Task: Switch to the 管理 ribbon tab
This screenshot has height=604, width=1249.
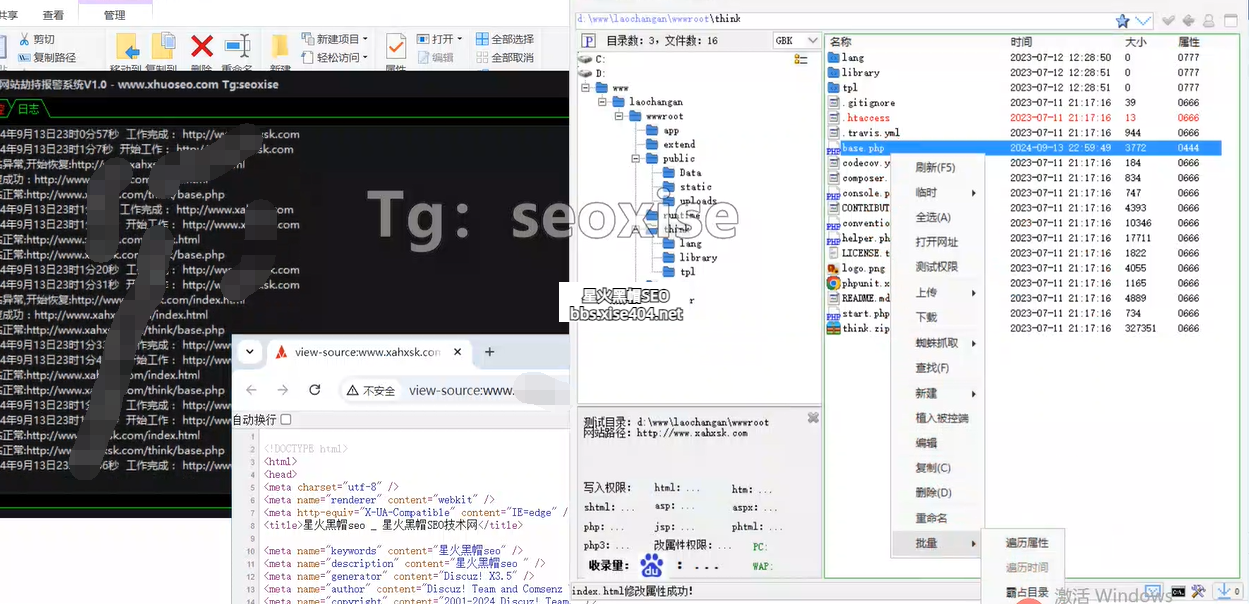Action: pyautogui.click(x=114, y=15)
